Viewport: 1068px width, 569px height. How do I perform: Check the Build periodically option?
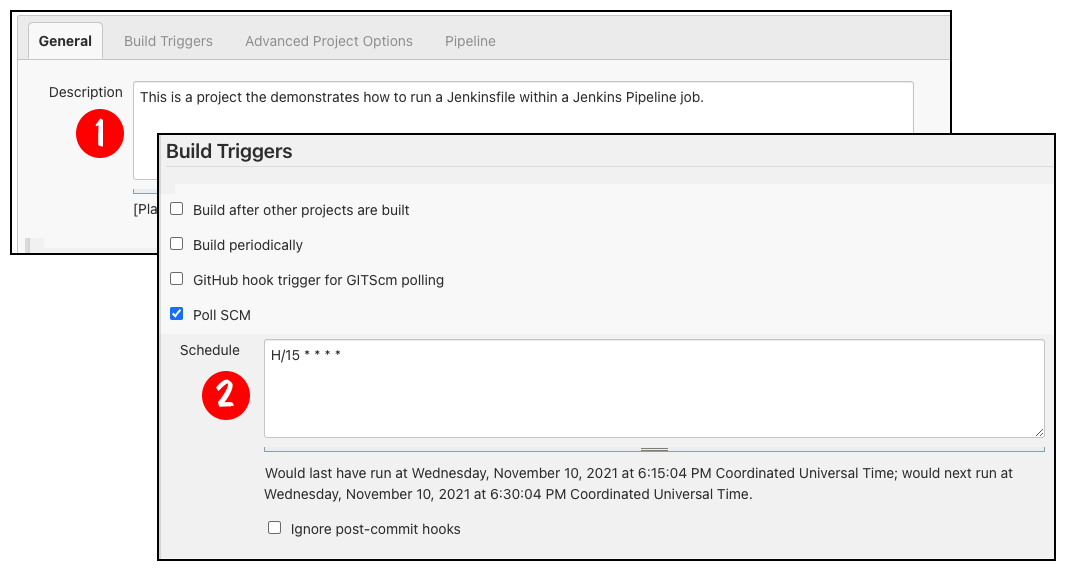pos(177,244)
